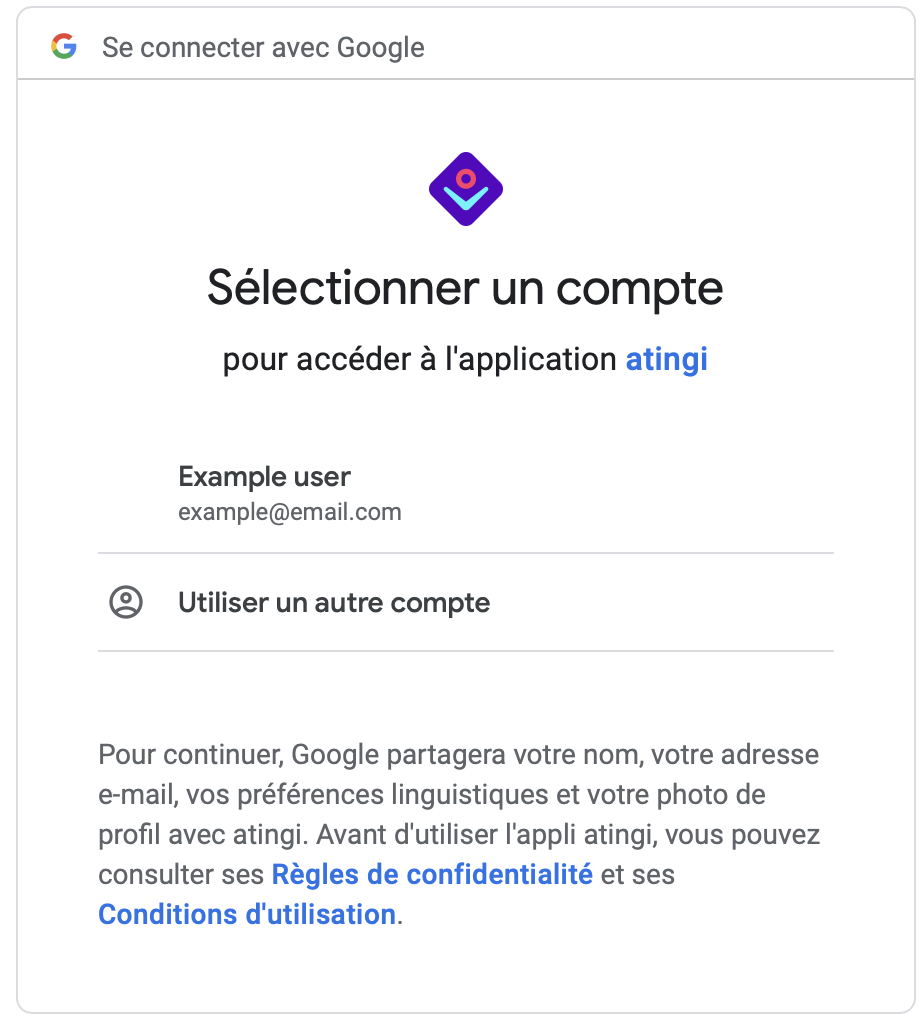Click the person icon for another account
Viewport: 922px width, 1026px height.
(x=126, y=602)
